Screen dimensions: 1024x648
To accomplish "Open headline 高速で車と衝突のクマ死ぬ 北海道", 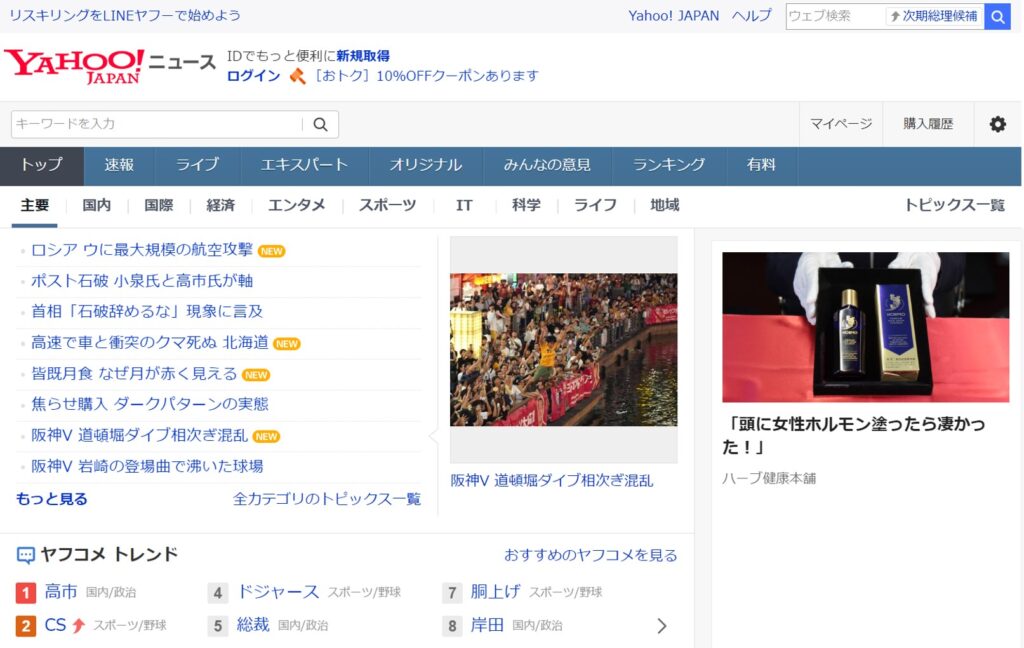I will click(150, 342).
